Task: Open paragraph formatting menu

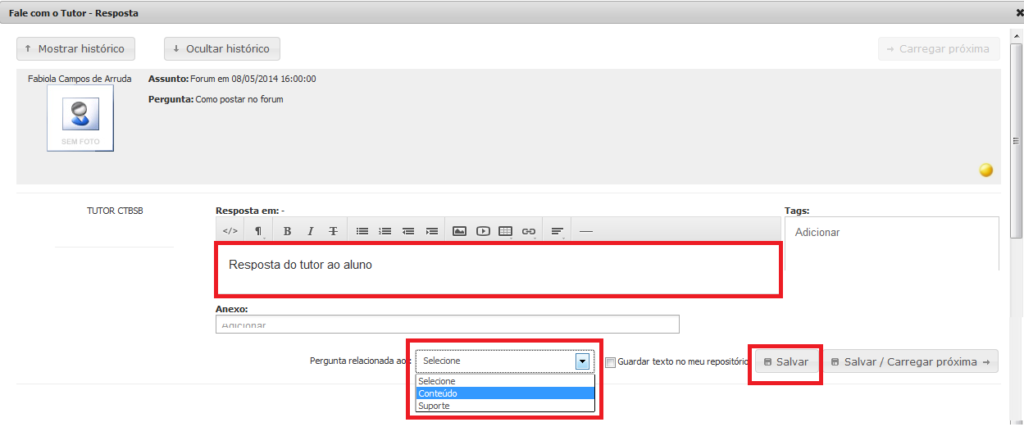Action: pos(258,231)
